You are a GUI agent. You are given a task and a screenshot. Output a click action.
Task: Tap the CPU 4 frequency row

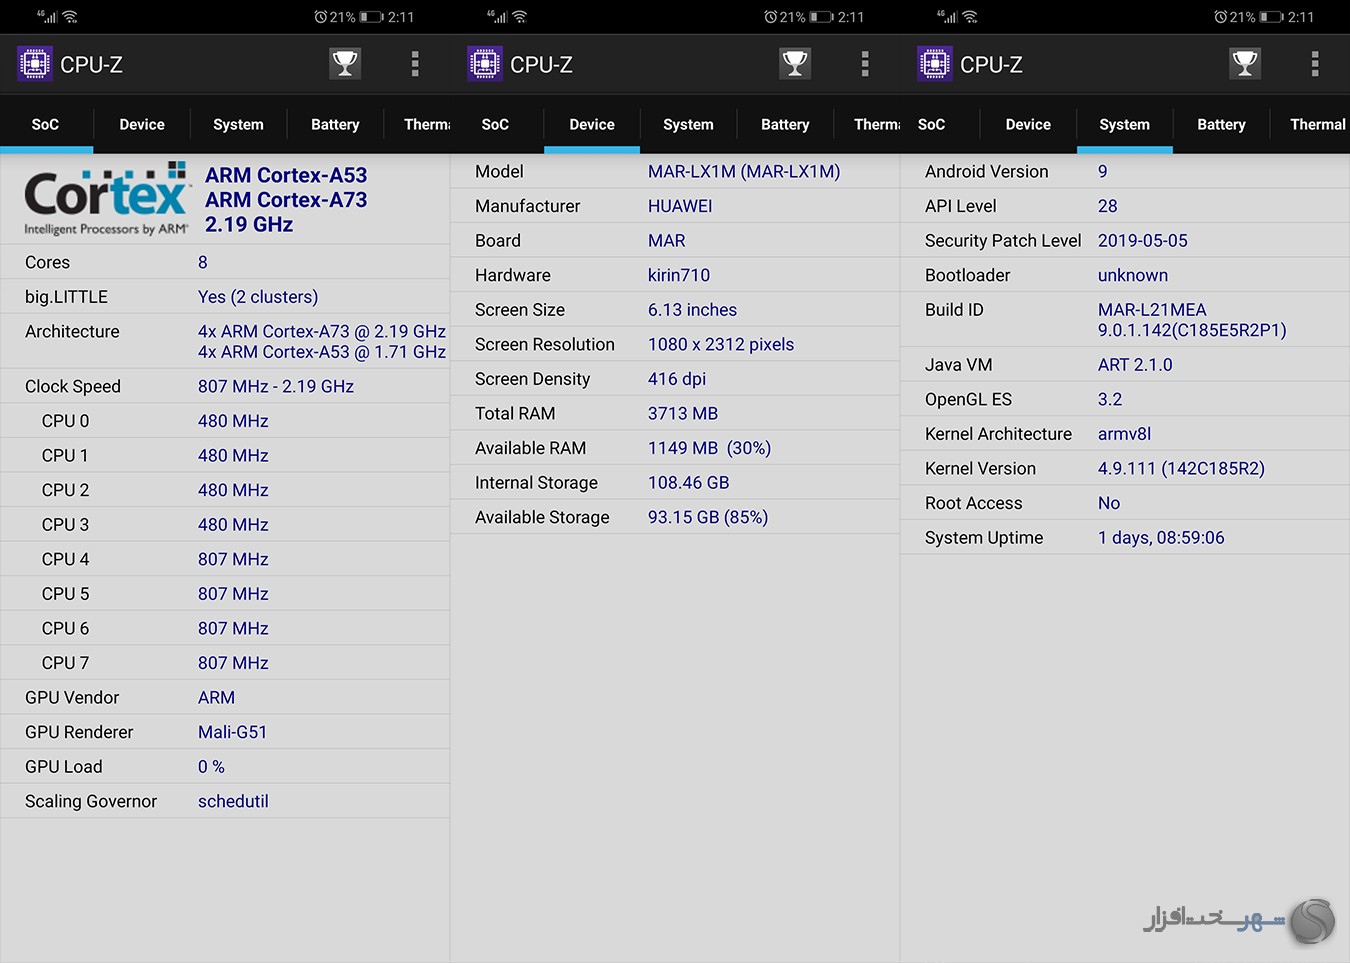pos(225,559)
